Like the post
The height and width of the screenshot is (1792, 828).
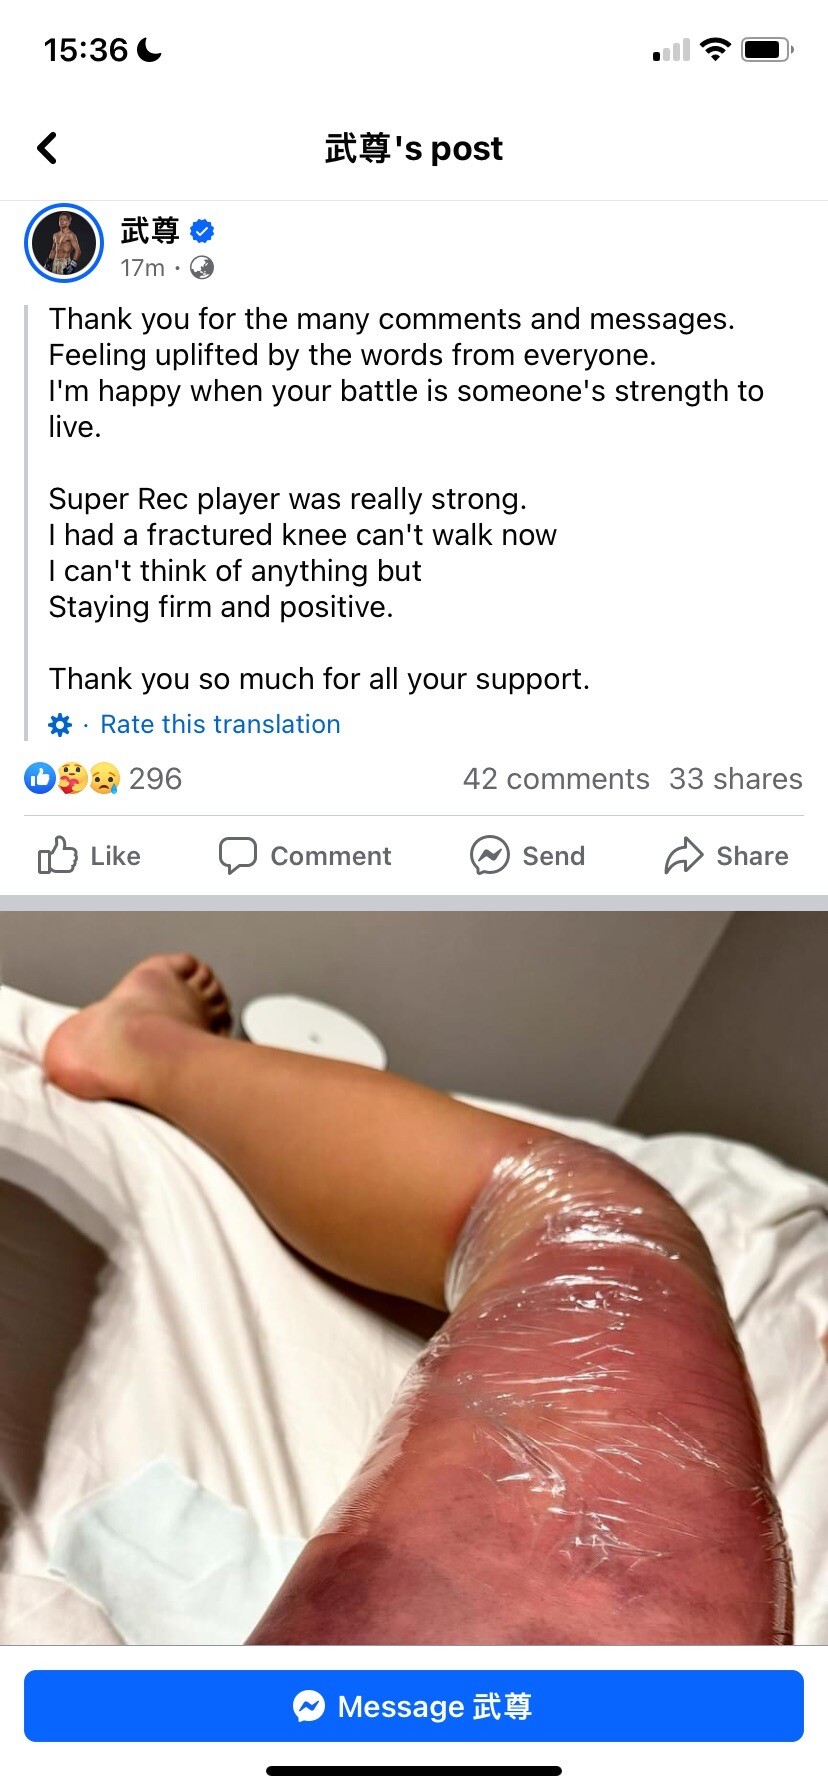click(x=89, y=856)
